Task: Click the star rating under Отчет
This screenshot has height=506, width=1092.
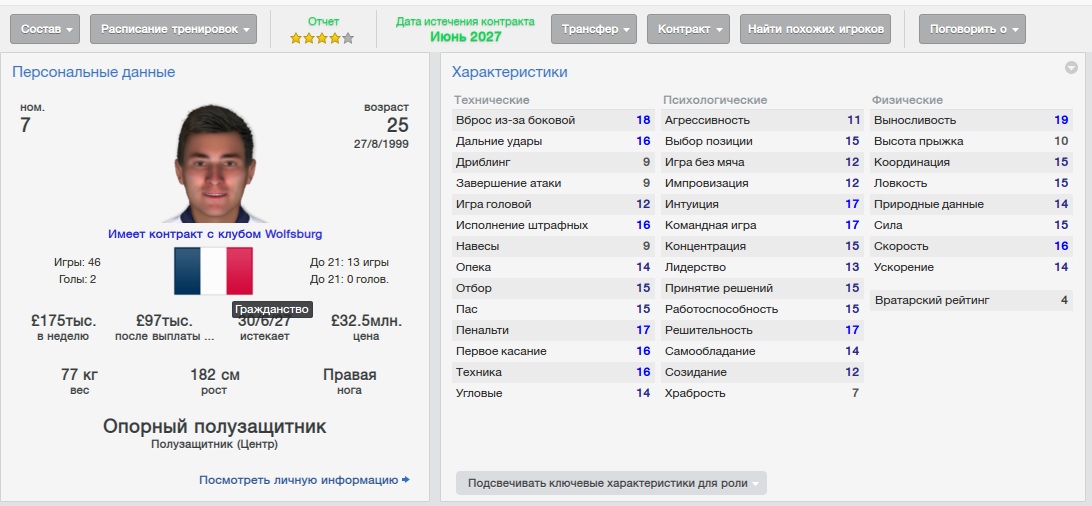Action: tap(322, 39)
